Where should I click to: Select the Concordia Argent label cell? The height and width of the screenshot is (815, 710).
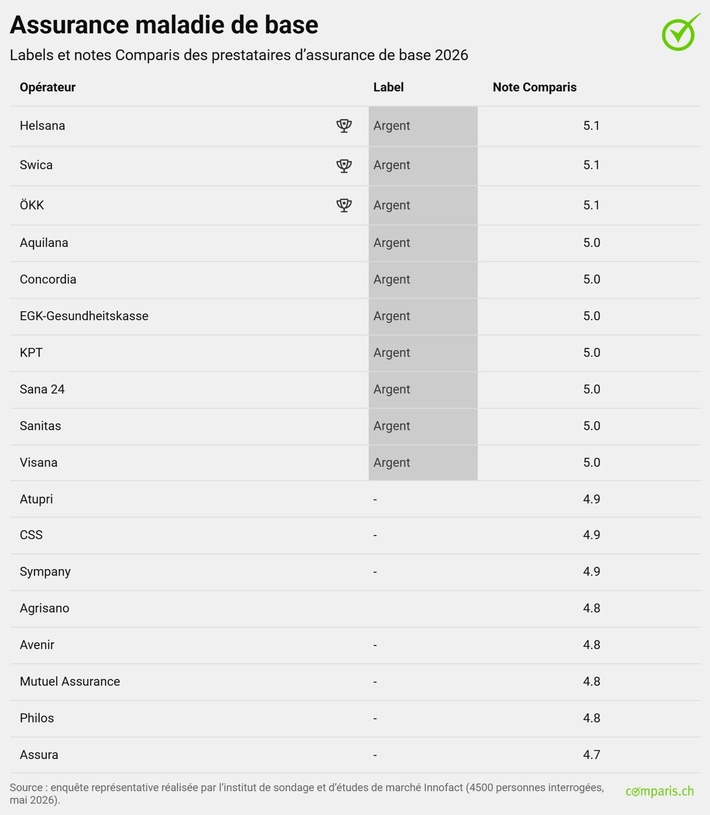tap(423, 280)
